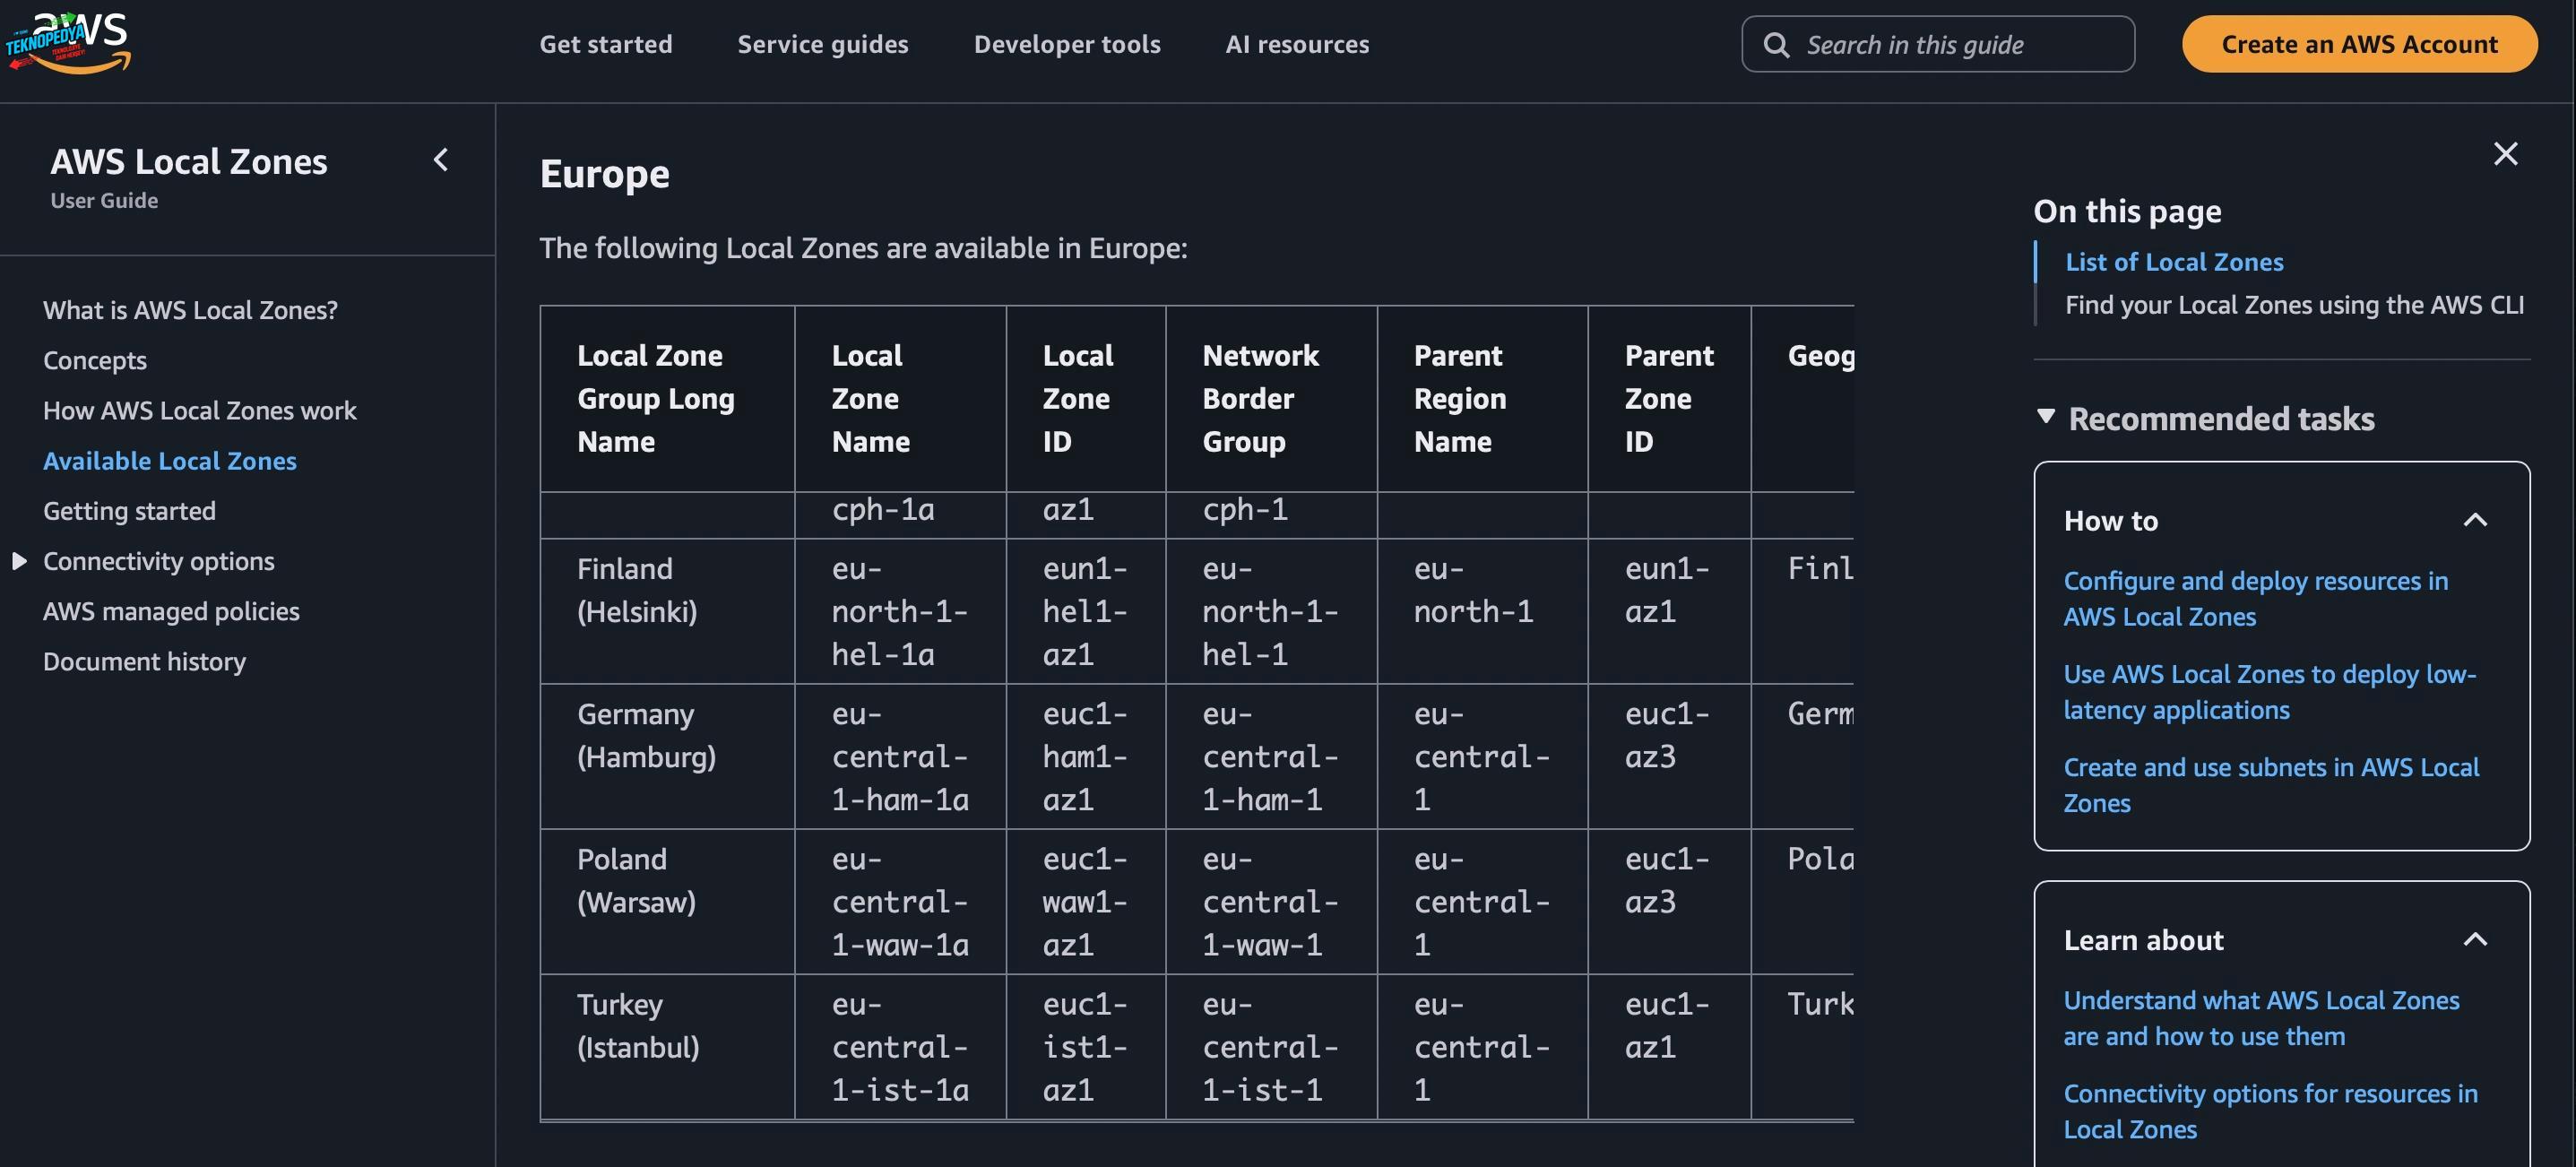The height and width of the screenshot is (1167, 2576).
Task: Open the Concepts sidebar page
Action: point(95,360)
